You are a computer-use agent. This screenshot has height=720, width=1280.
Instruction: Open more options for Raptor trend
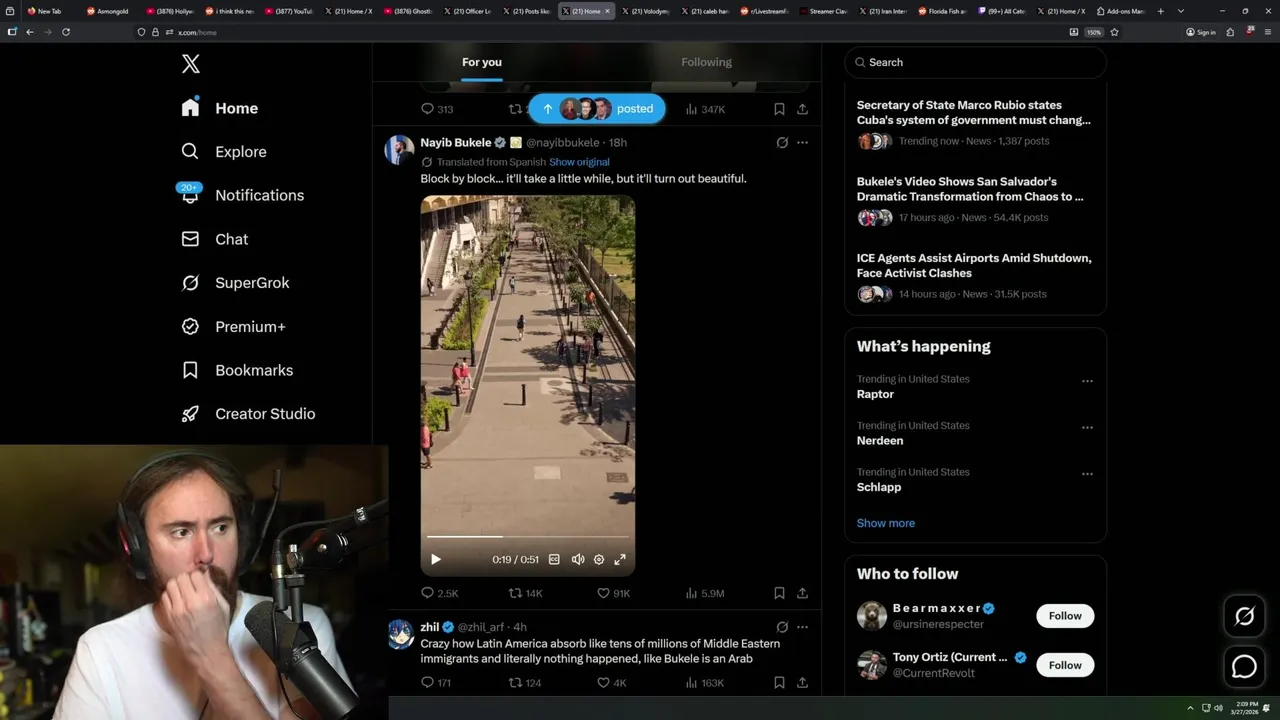point(1087,381)
